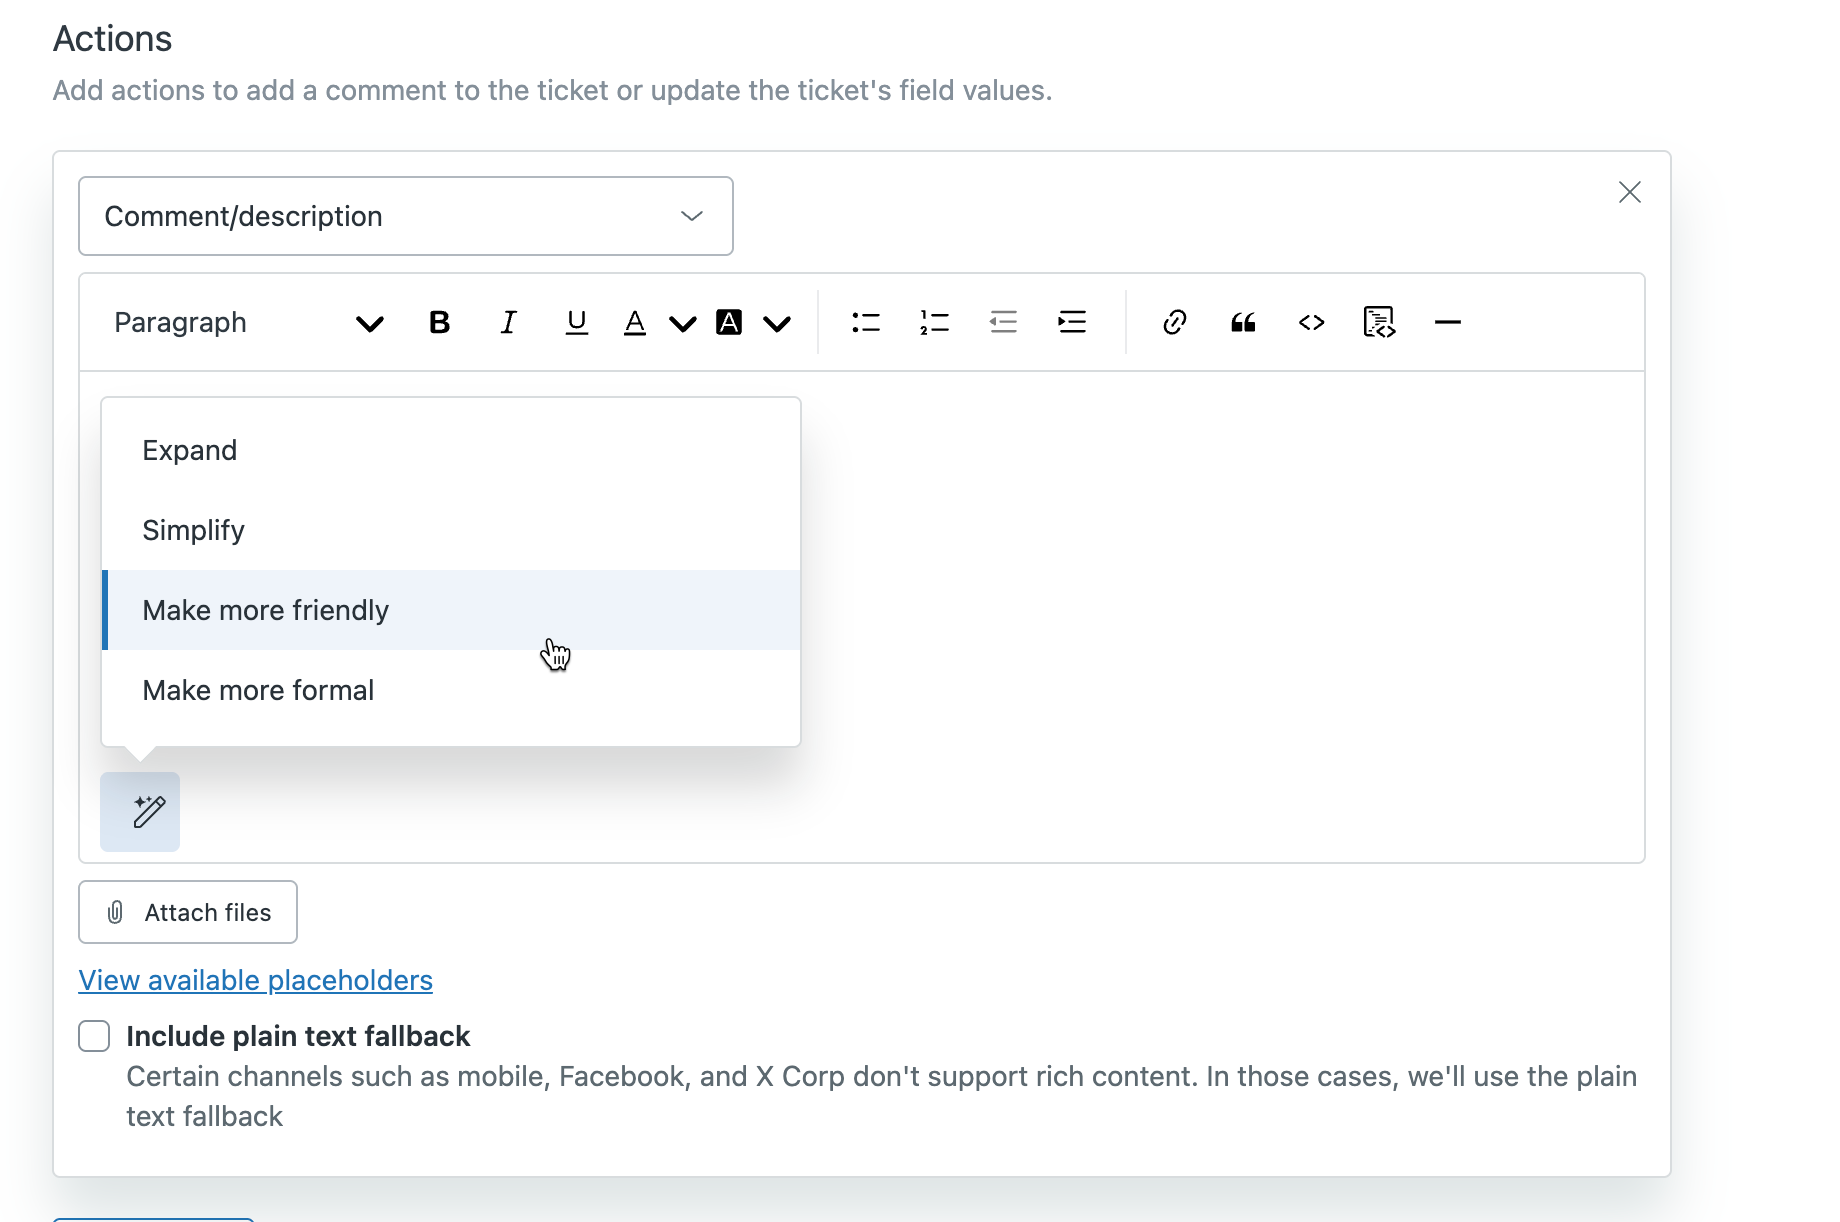
Task: Click the Attach files button
Action: [x=188, y=912]
